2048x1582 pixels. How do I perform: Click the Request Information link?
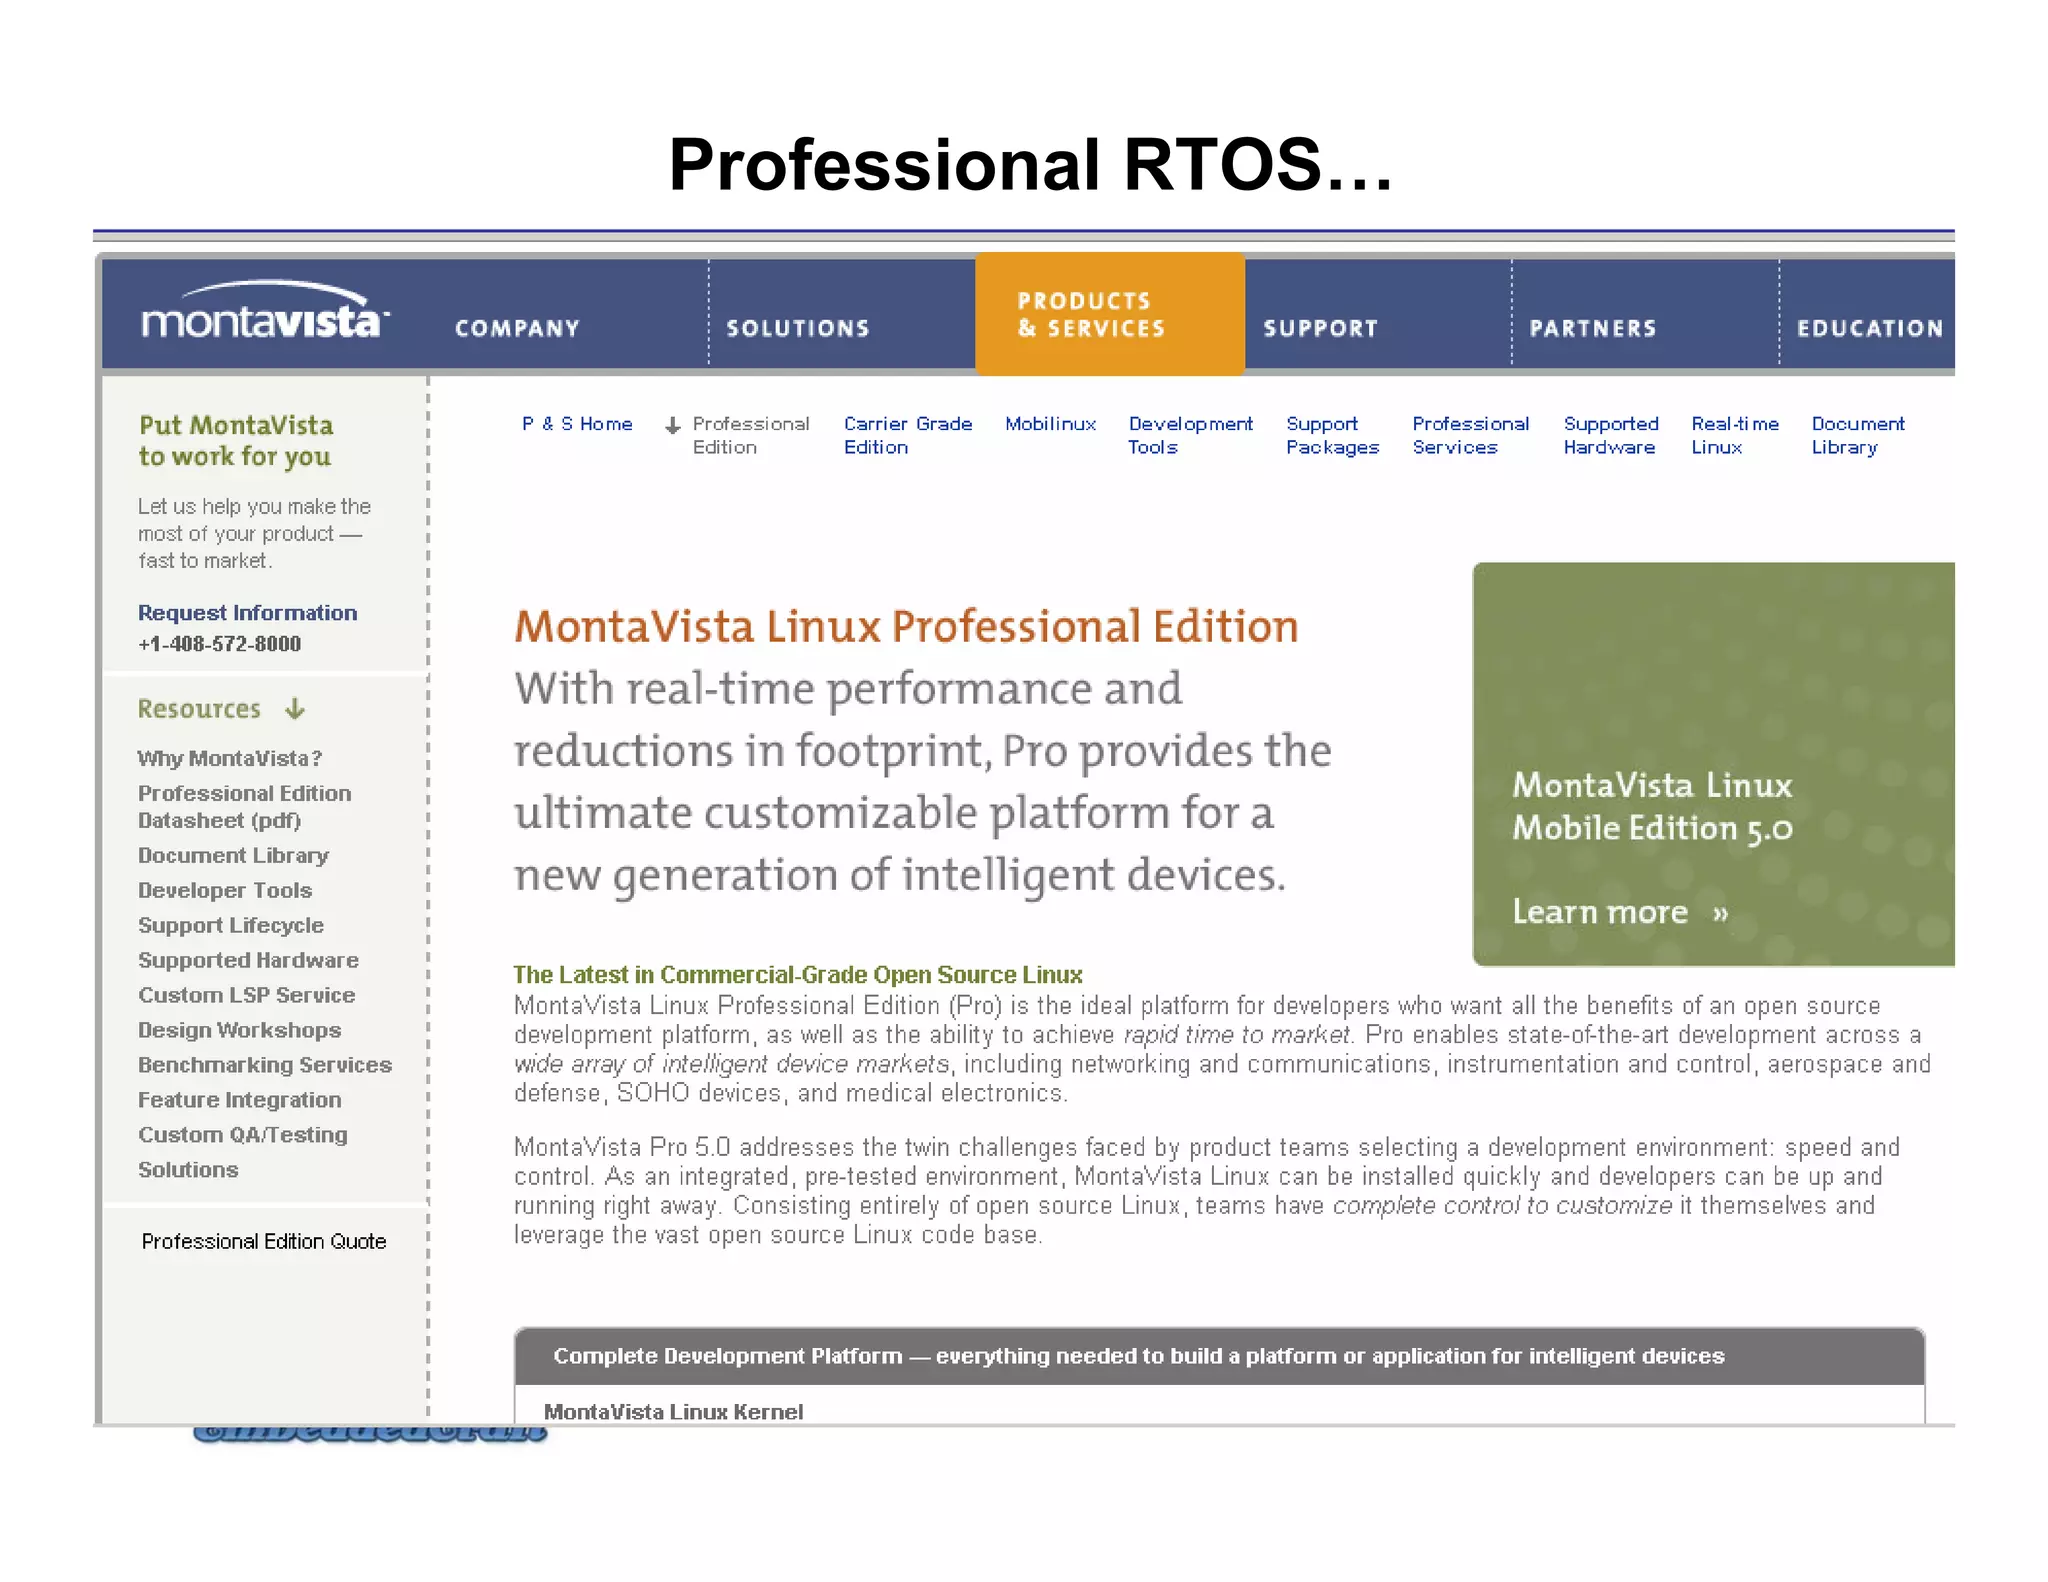click(x=247, y=613)
